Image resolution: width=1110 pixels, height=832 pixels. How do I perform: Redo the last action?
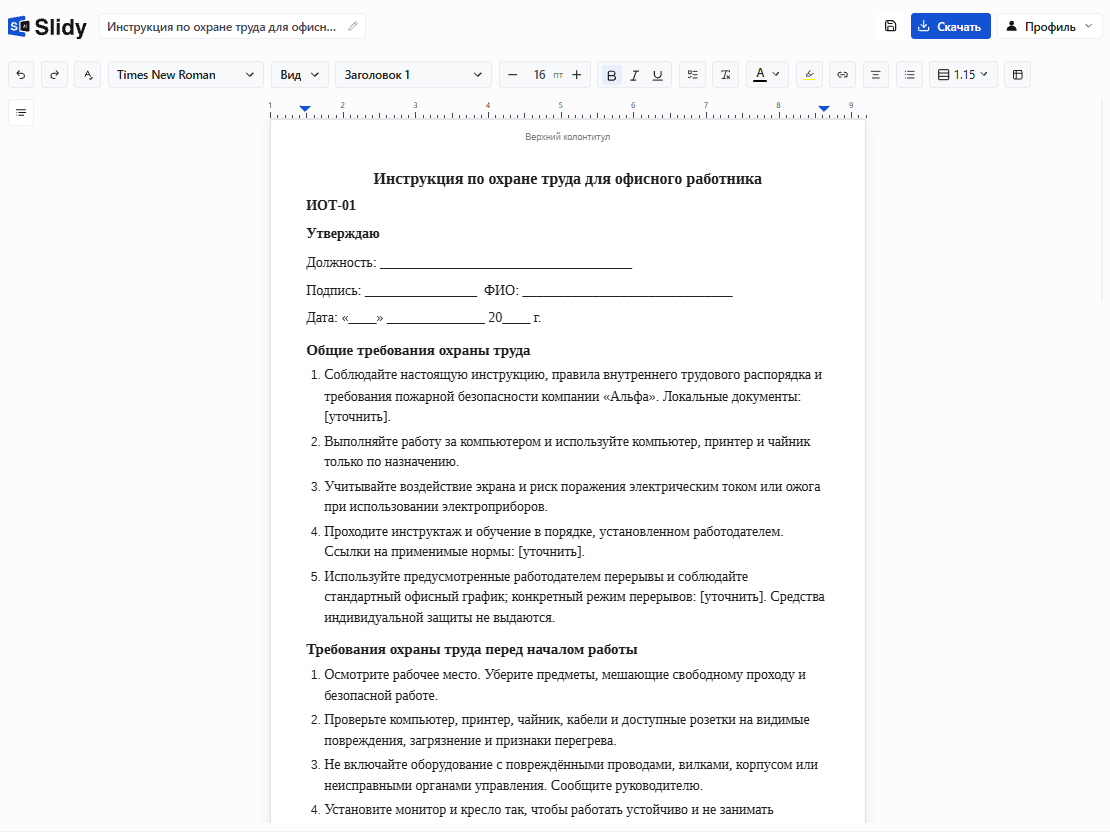[55, 74]
